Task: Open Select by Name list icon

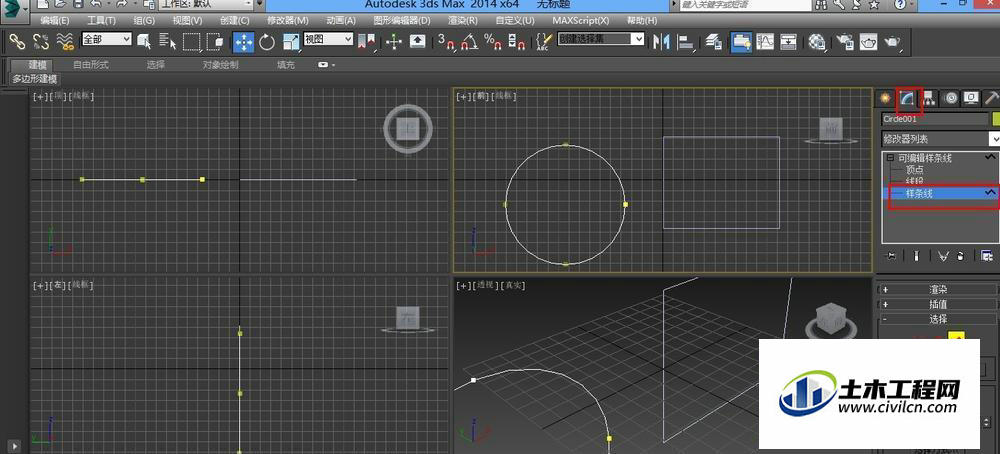Action: (x=168, y=42)
